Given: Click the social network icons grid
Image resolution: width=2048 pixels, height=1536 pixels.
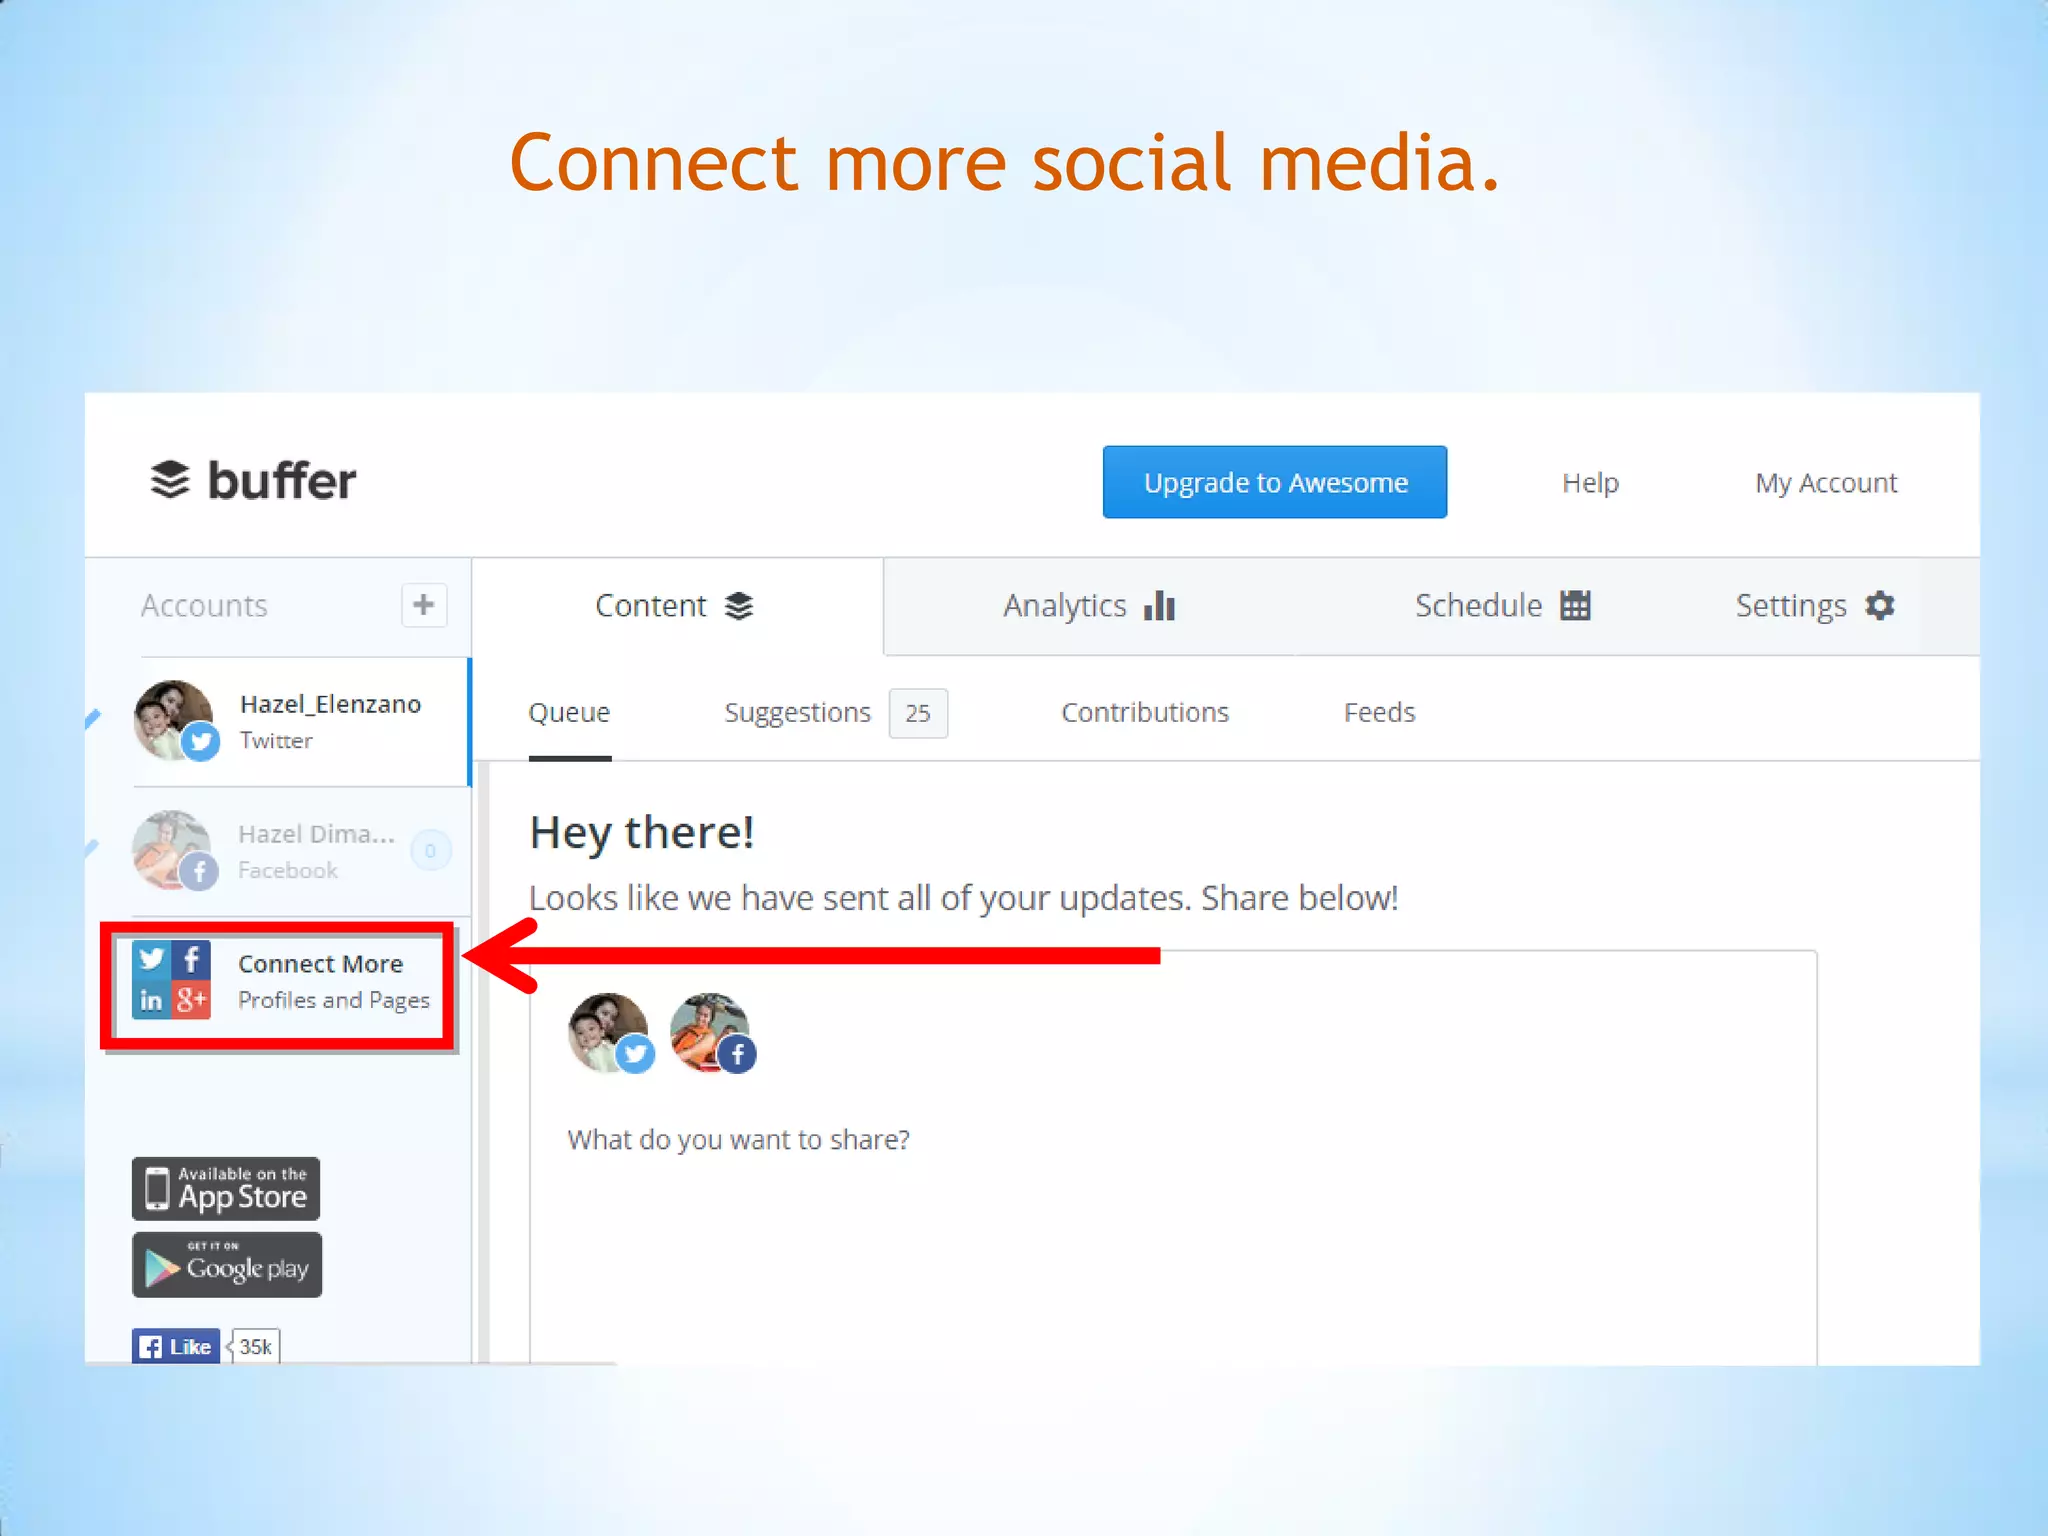Looking at the screenshot, I should pos(171,980).
